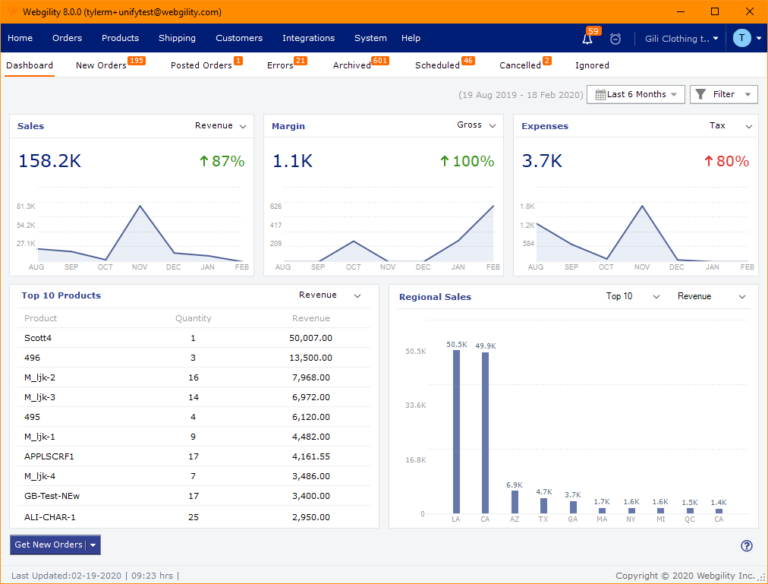Viewport: 768px width, 584px height.
Task: Open the Help menu
Action: [x=411, y=38]
